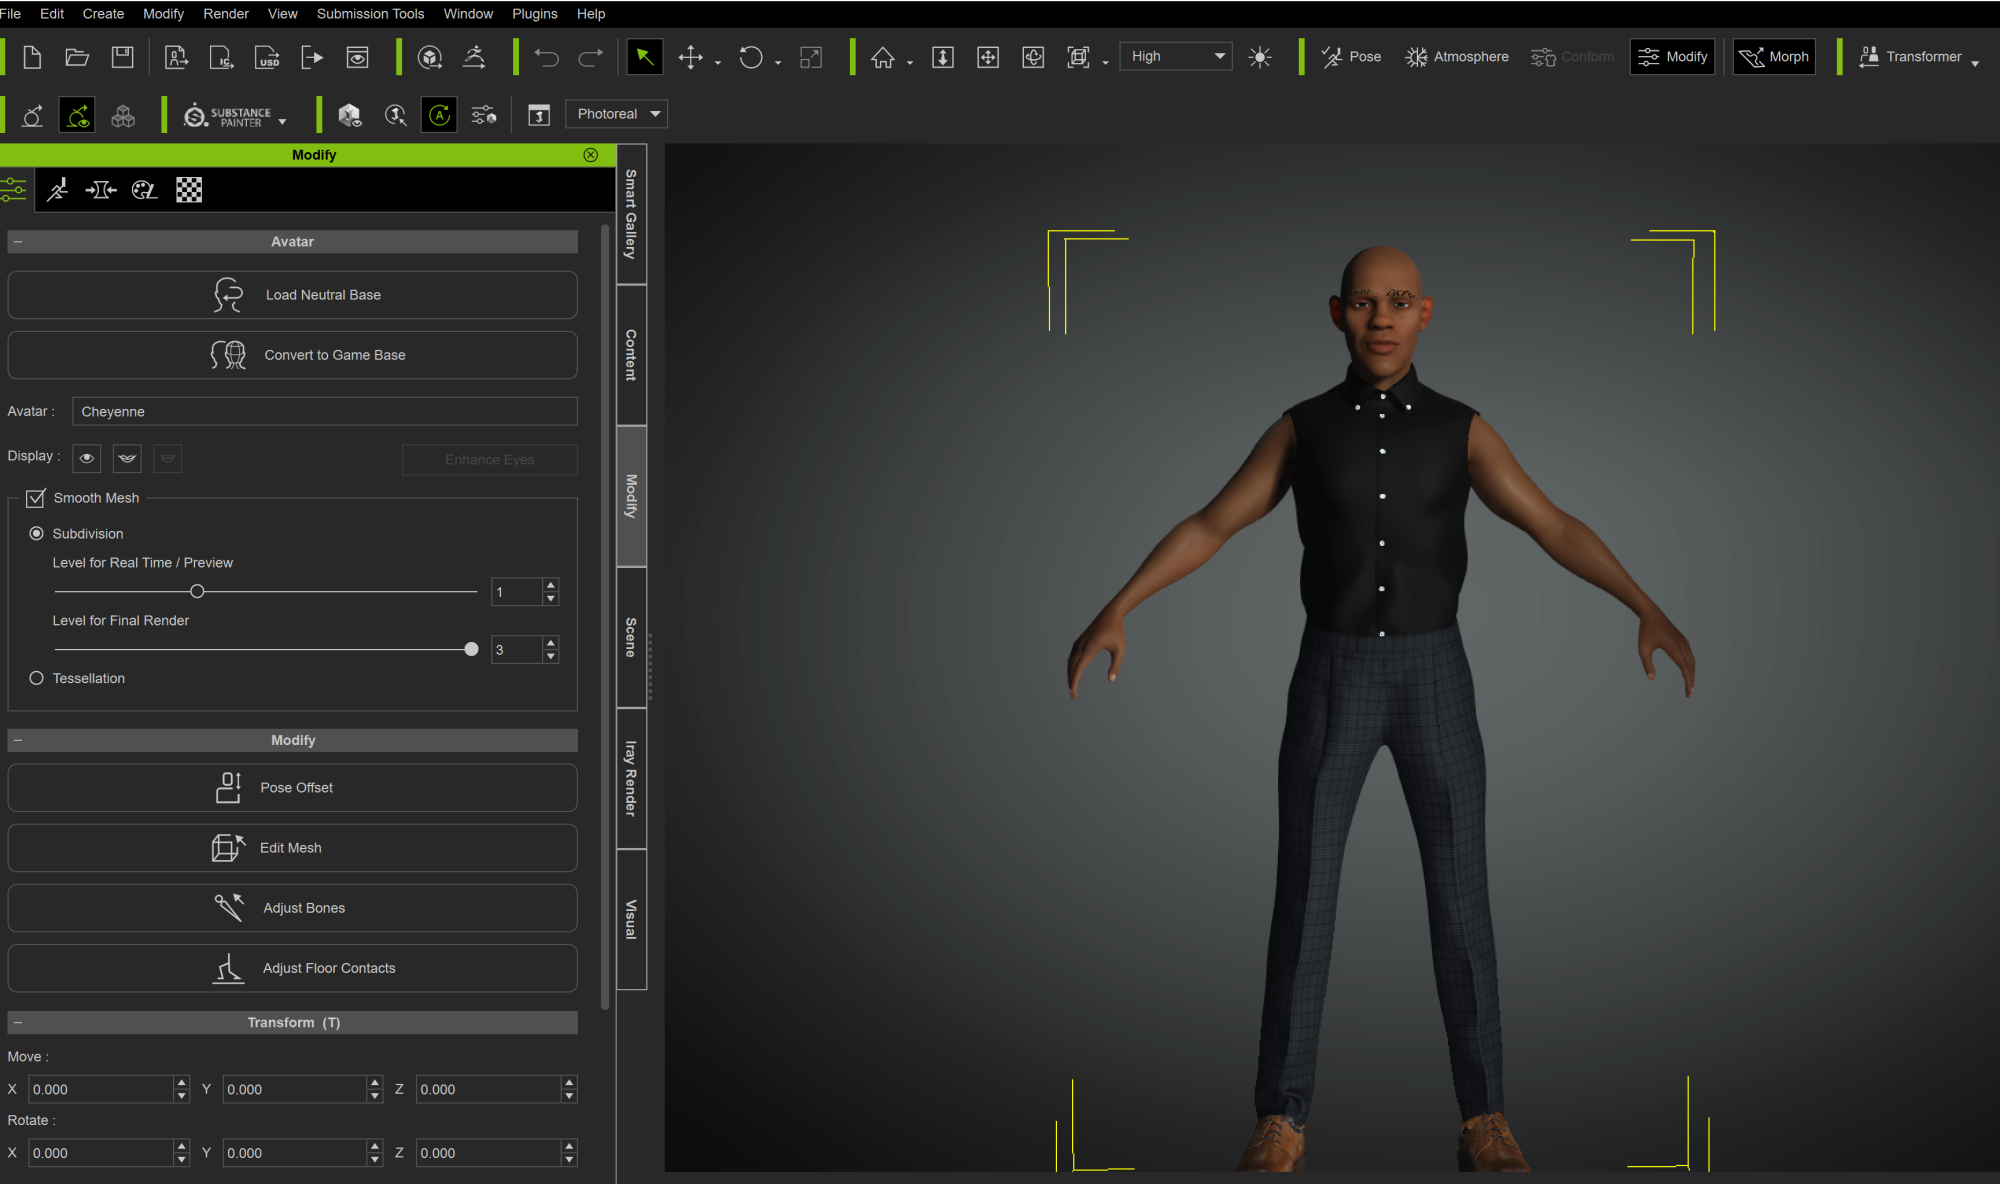Click the frame selection camera icon
The image size is (2000, 1184).
(x=1078, y=57)
